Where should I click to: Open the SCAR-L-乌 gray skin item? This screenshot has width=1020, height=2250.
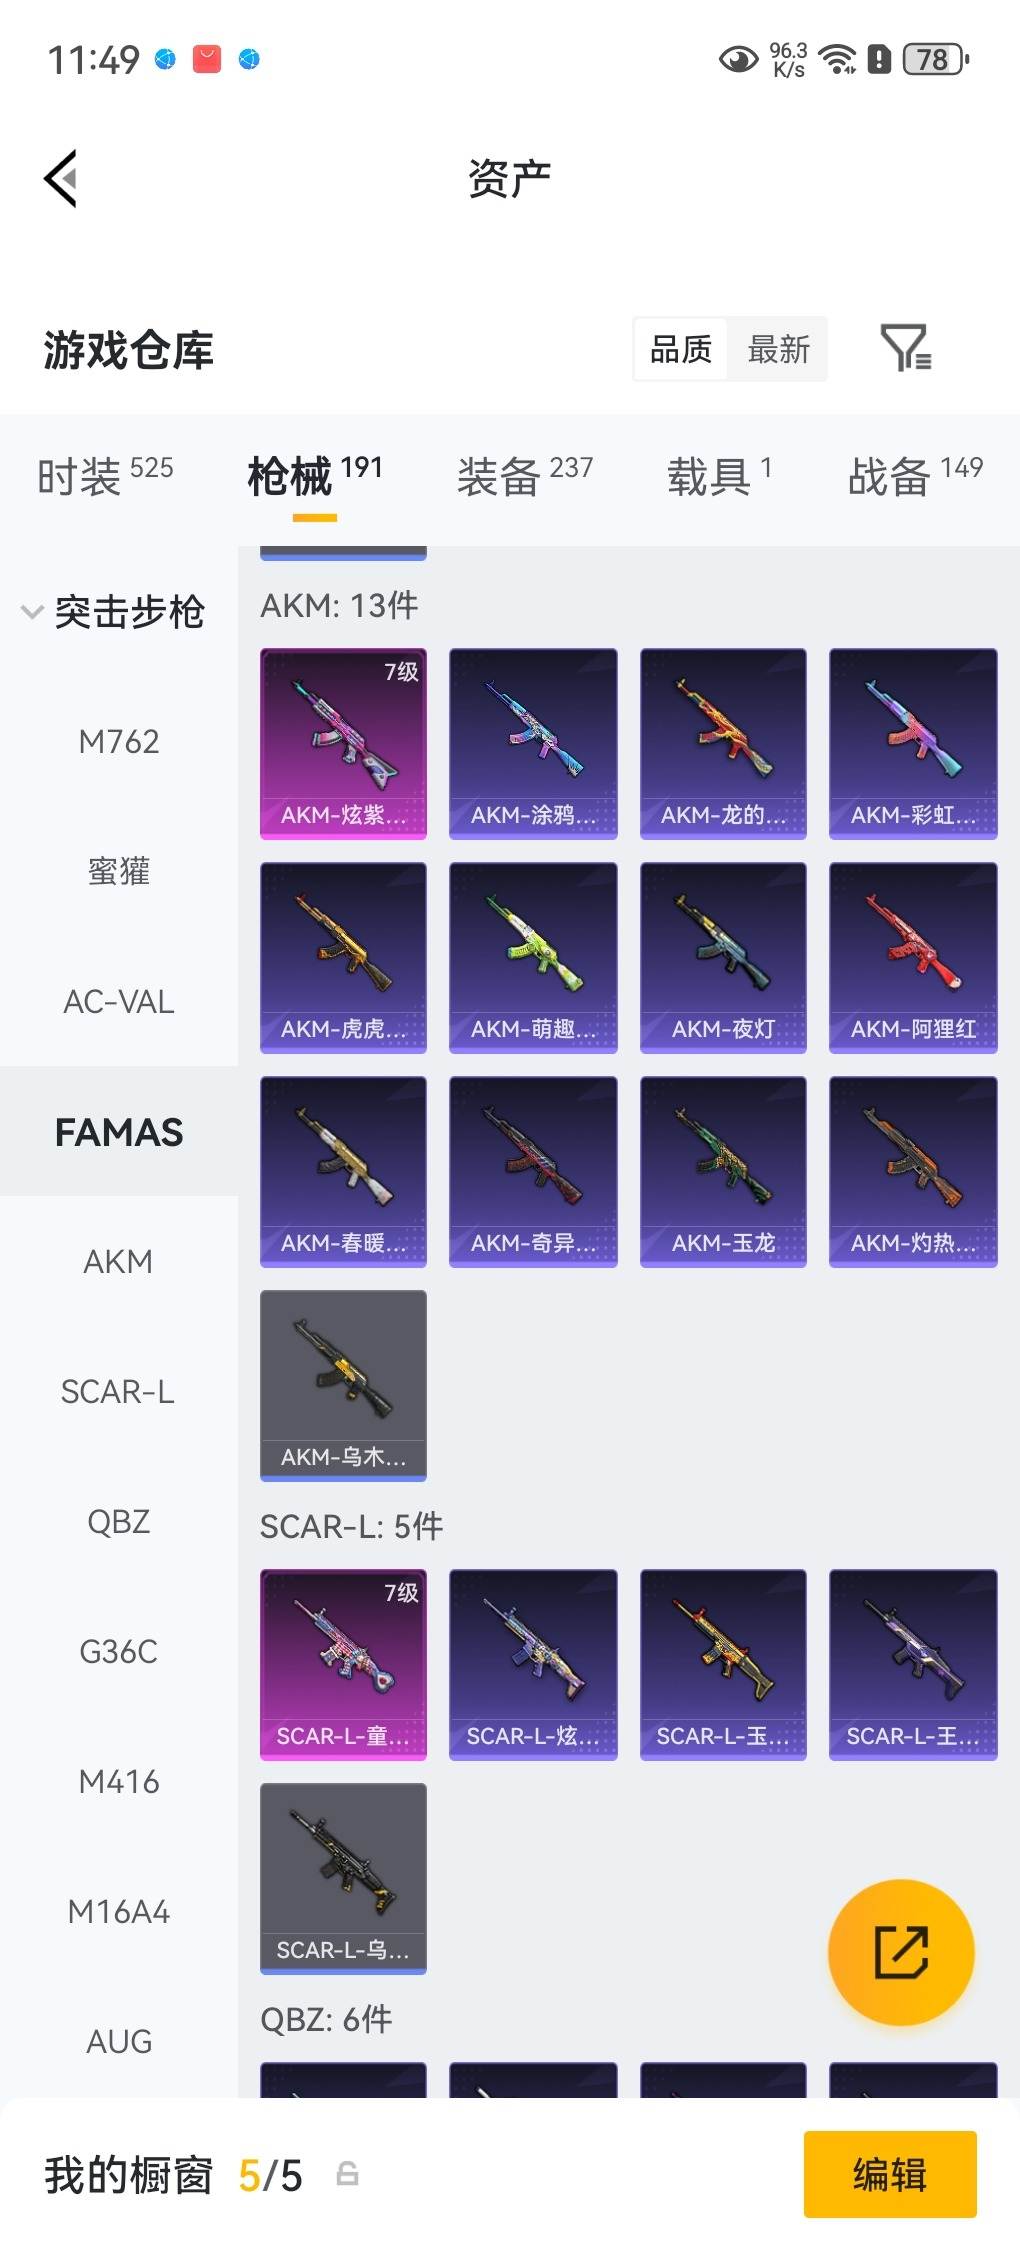click(343, 1878)
